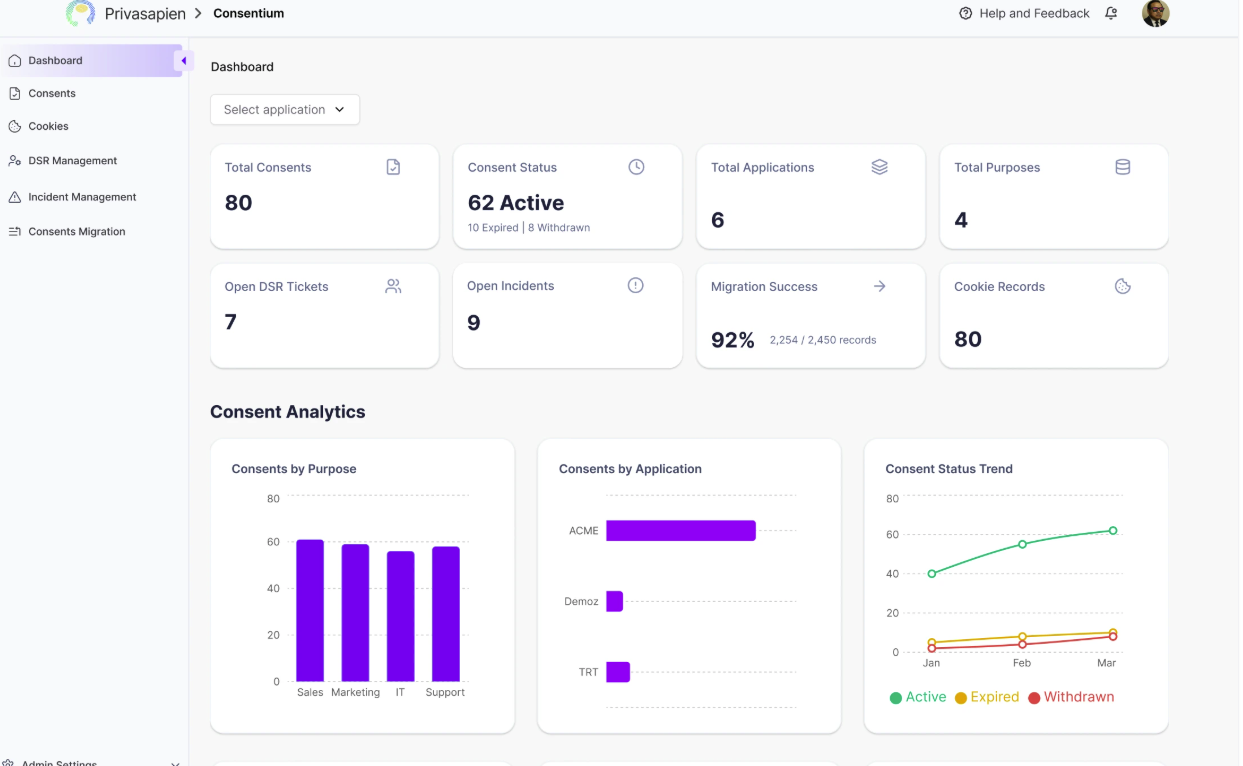
Task: Click the "Consents by Purpose" chart title
Action: point(294,469)
